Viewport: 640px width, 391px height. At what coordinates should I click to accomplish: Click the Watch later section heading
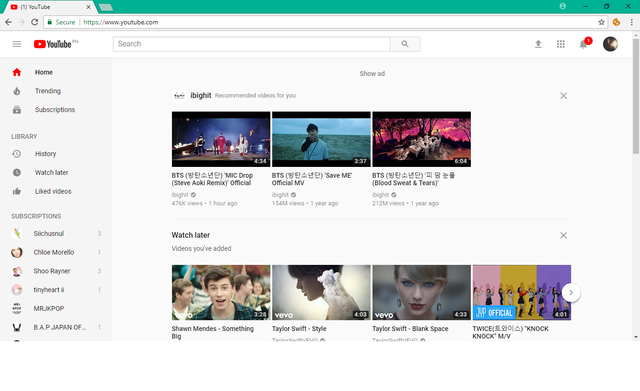(191, 235)
